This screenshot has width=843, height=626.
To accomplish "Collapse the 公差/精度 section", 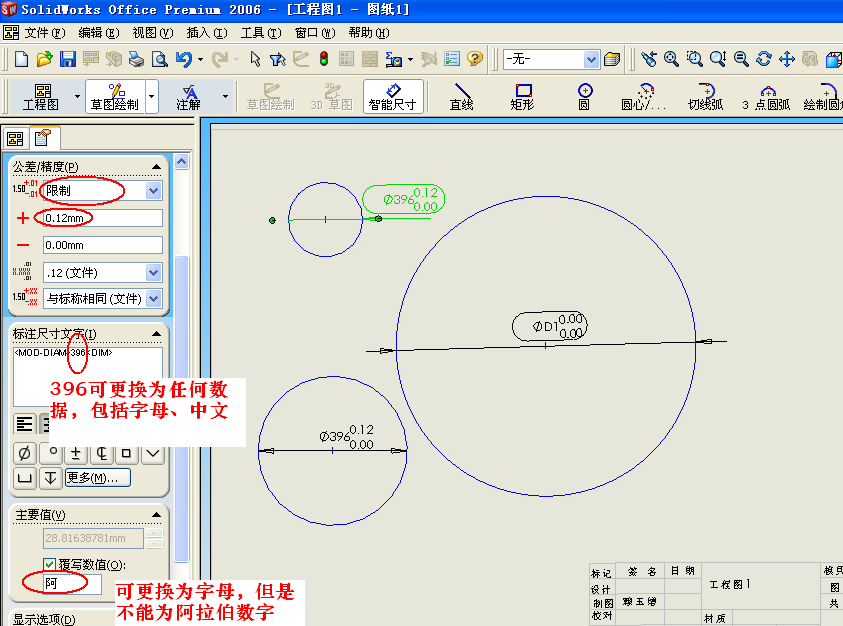I will 156,167.
